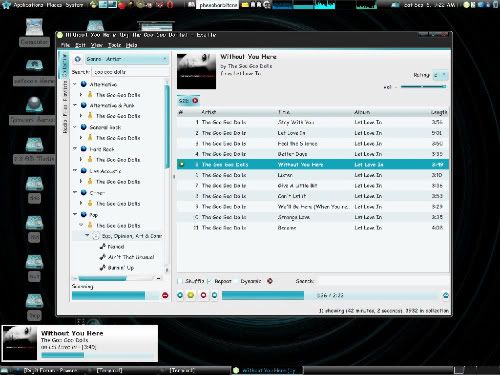This screenshot has height=375, width=500.
Task: Expand The Goo Goo Dolls under Alternative & Punk
Action: pos(81,116)
